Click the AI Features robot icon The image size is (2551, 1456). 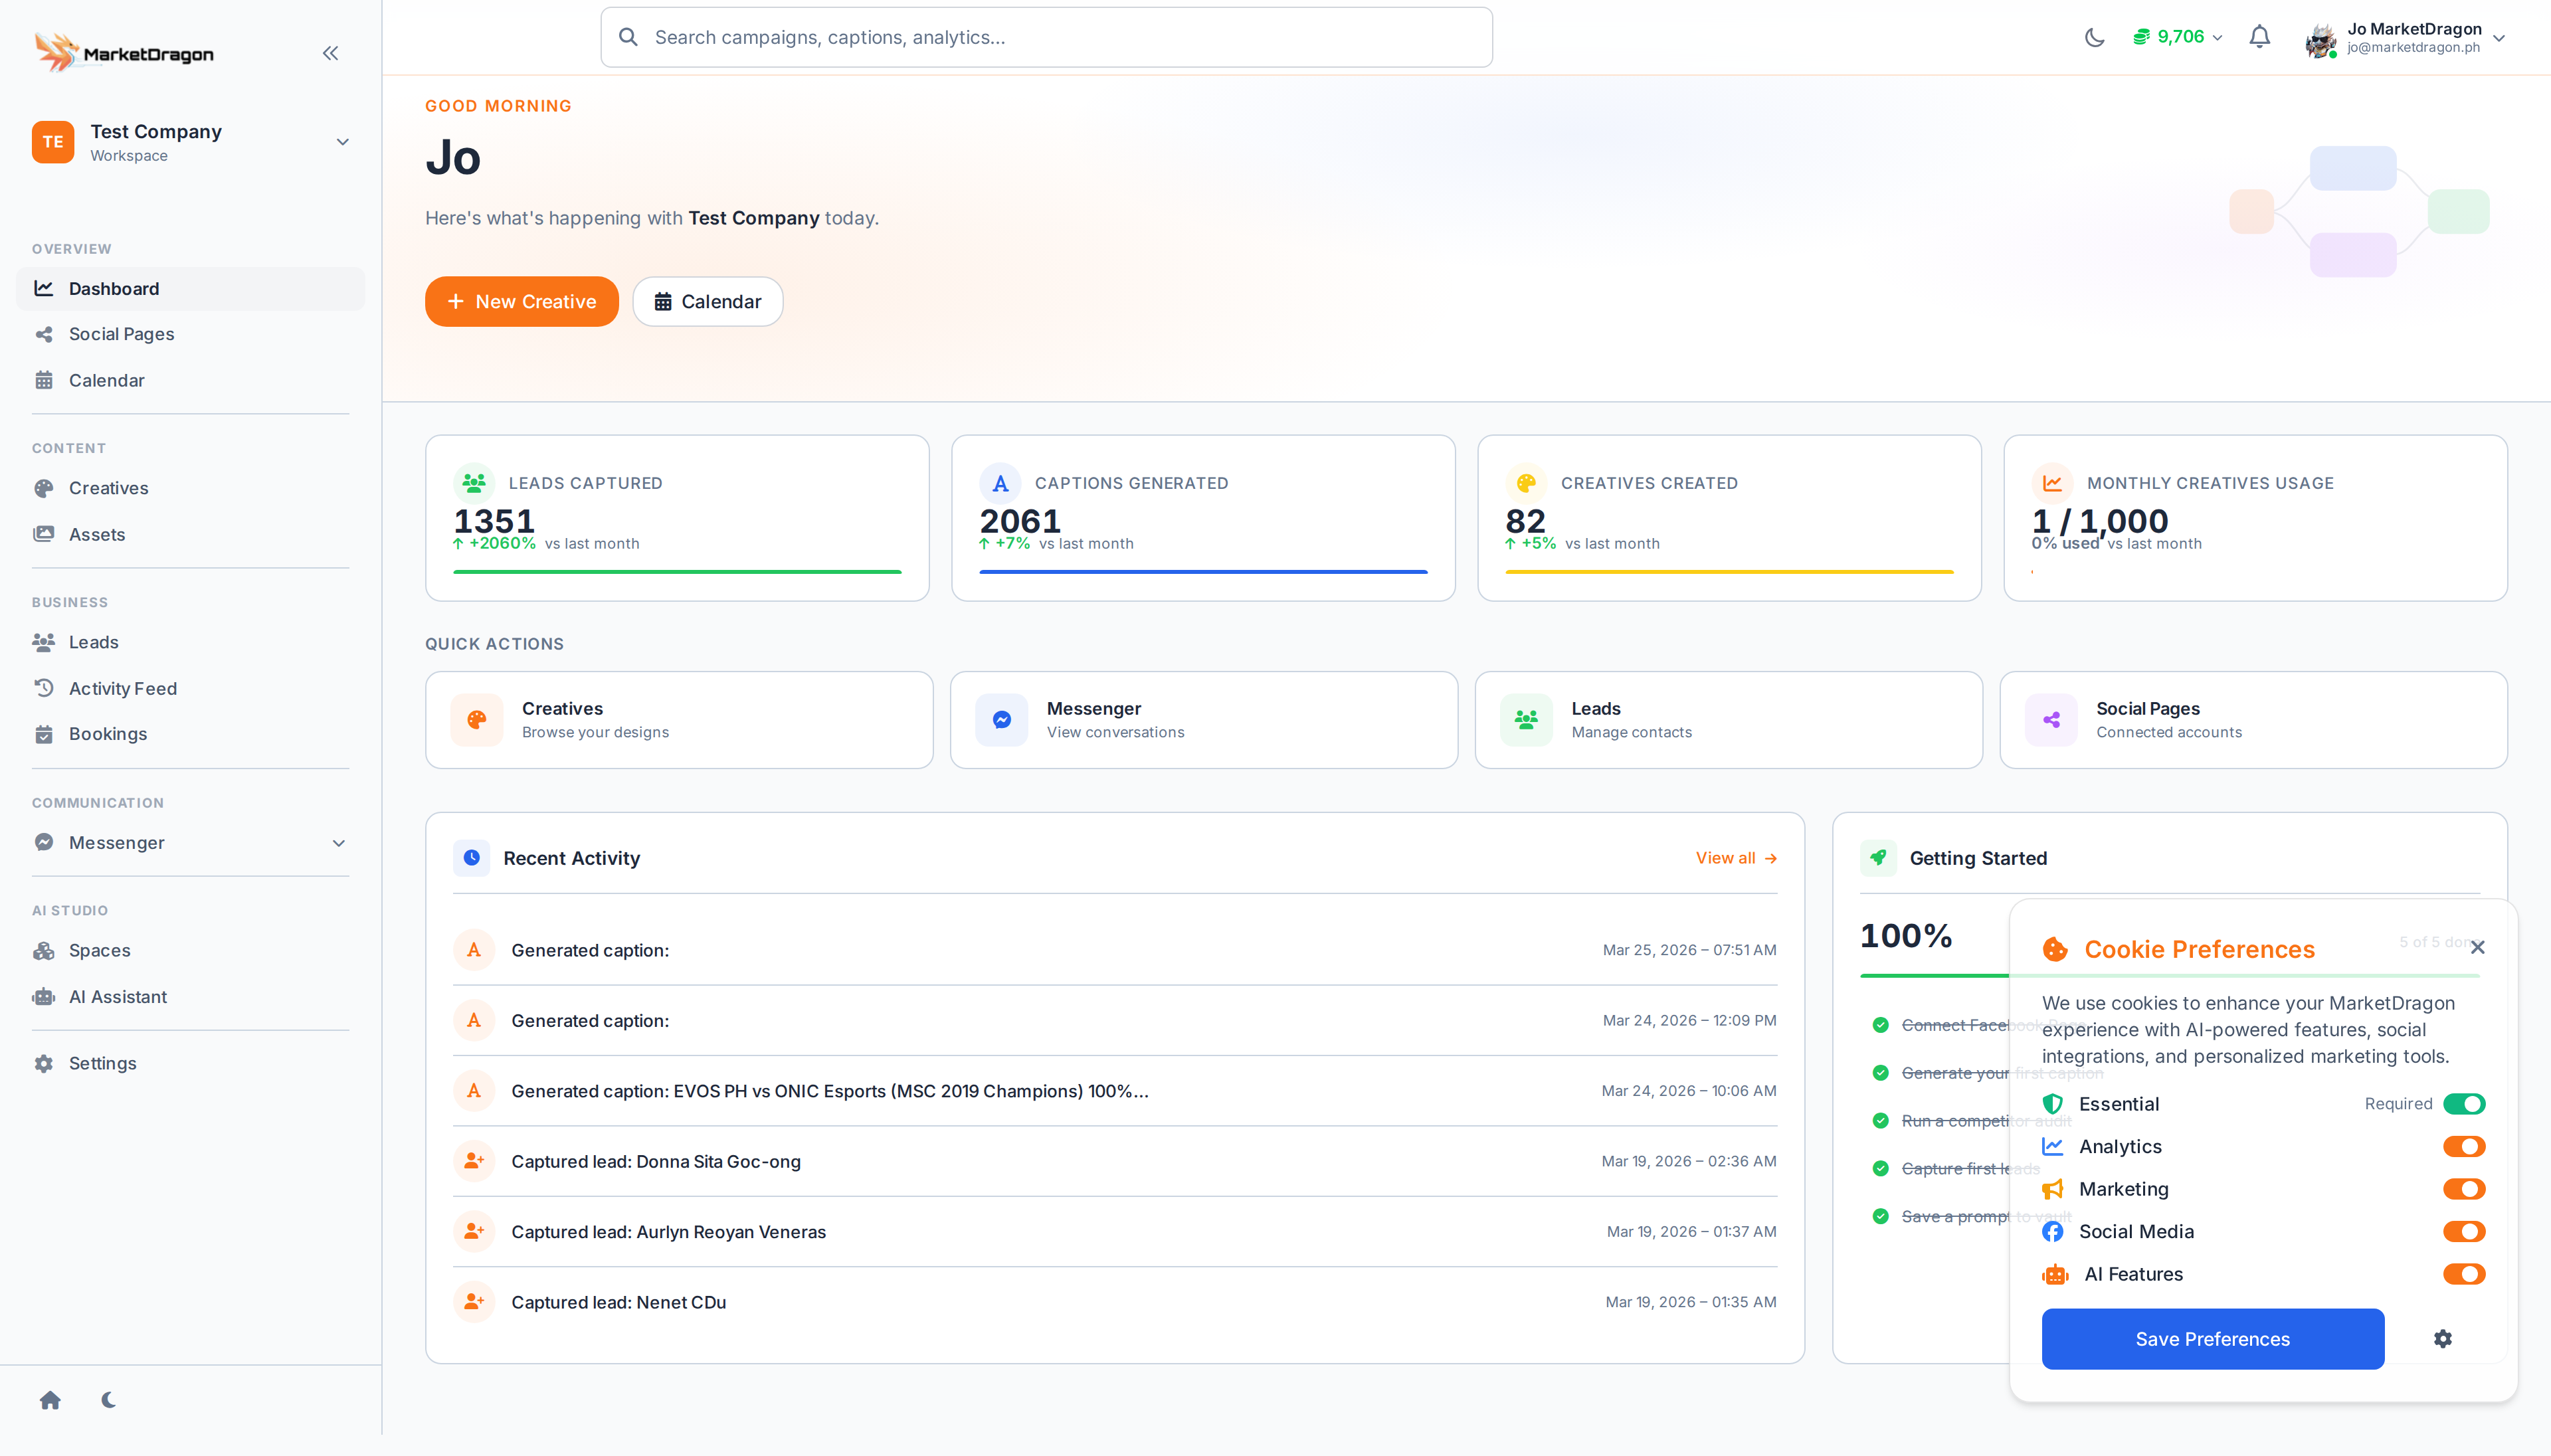tap(2055, 1274)
